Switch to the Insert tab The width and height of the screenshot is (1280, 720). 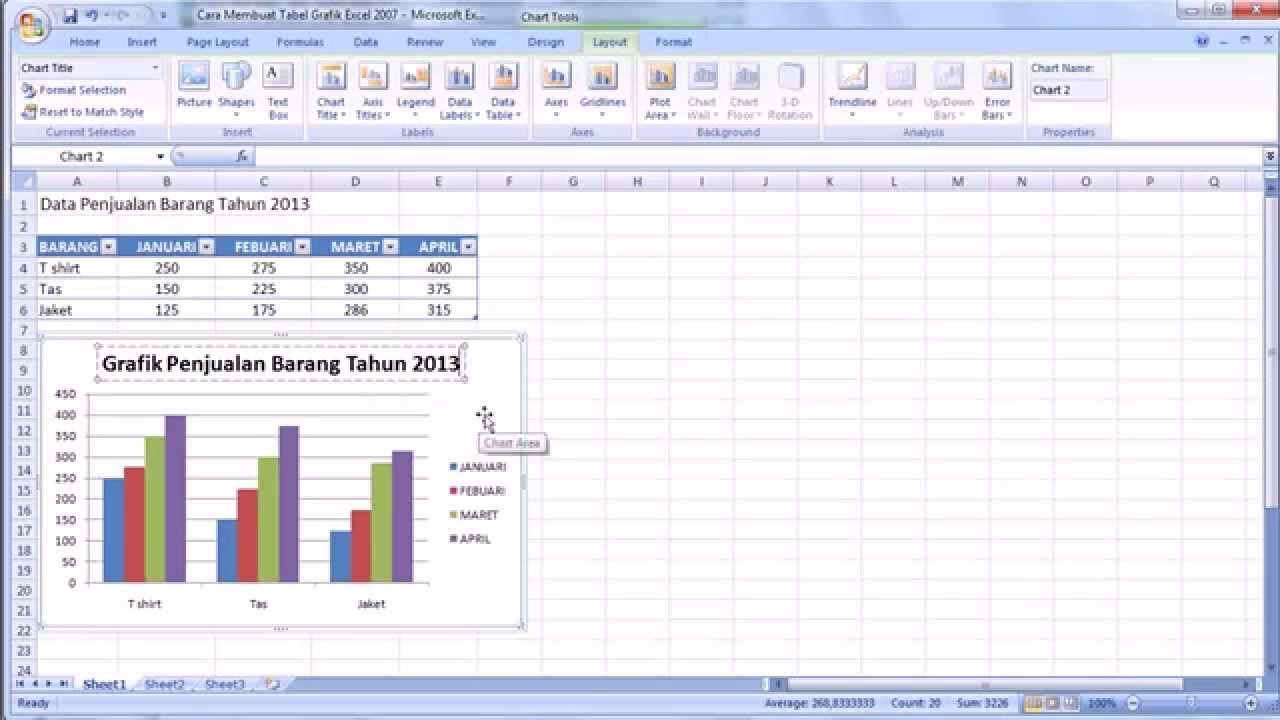point(142,42)
